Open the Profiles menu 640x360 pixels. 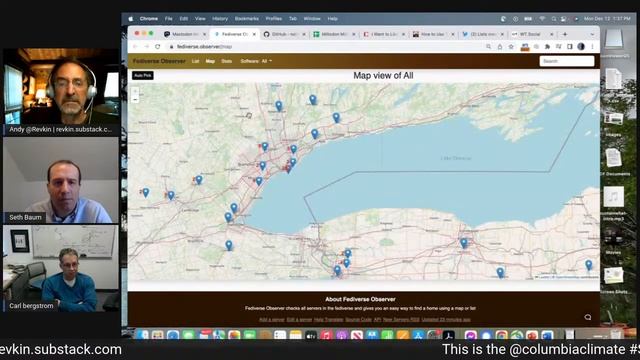[x=273, y=19]
